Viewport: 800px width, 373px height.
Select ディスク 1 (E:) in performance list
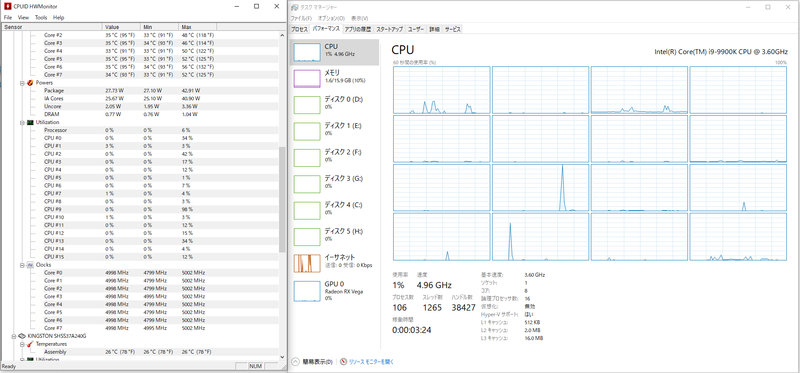335,131
